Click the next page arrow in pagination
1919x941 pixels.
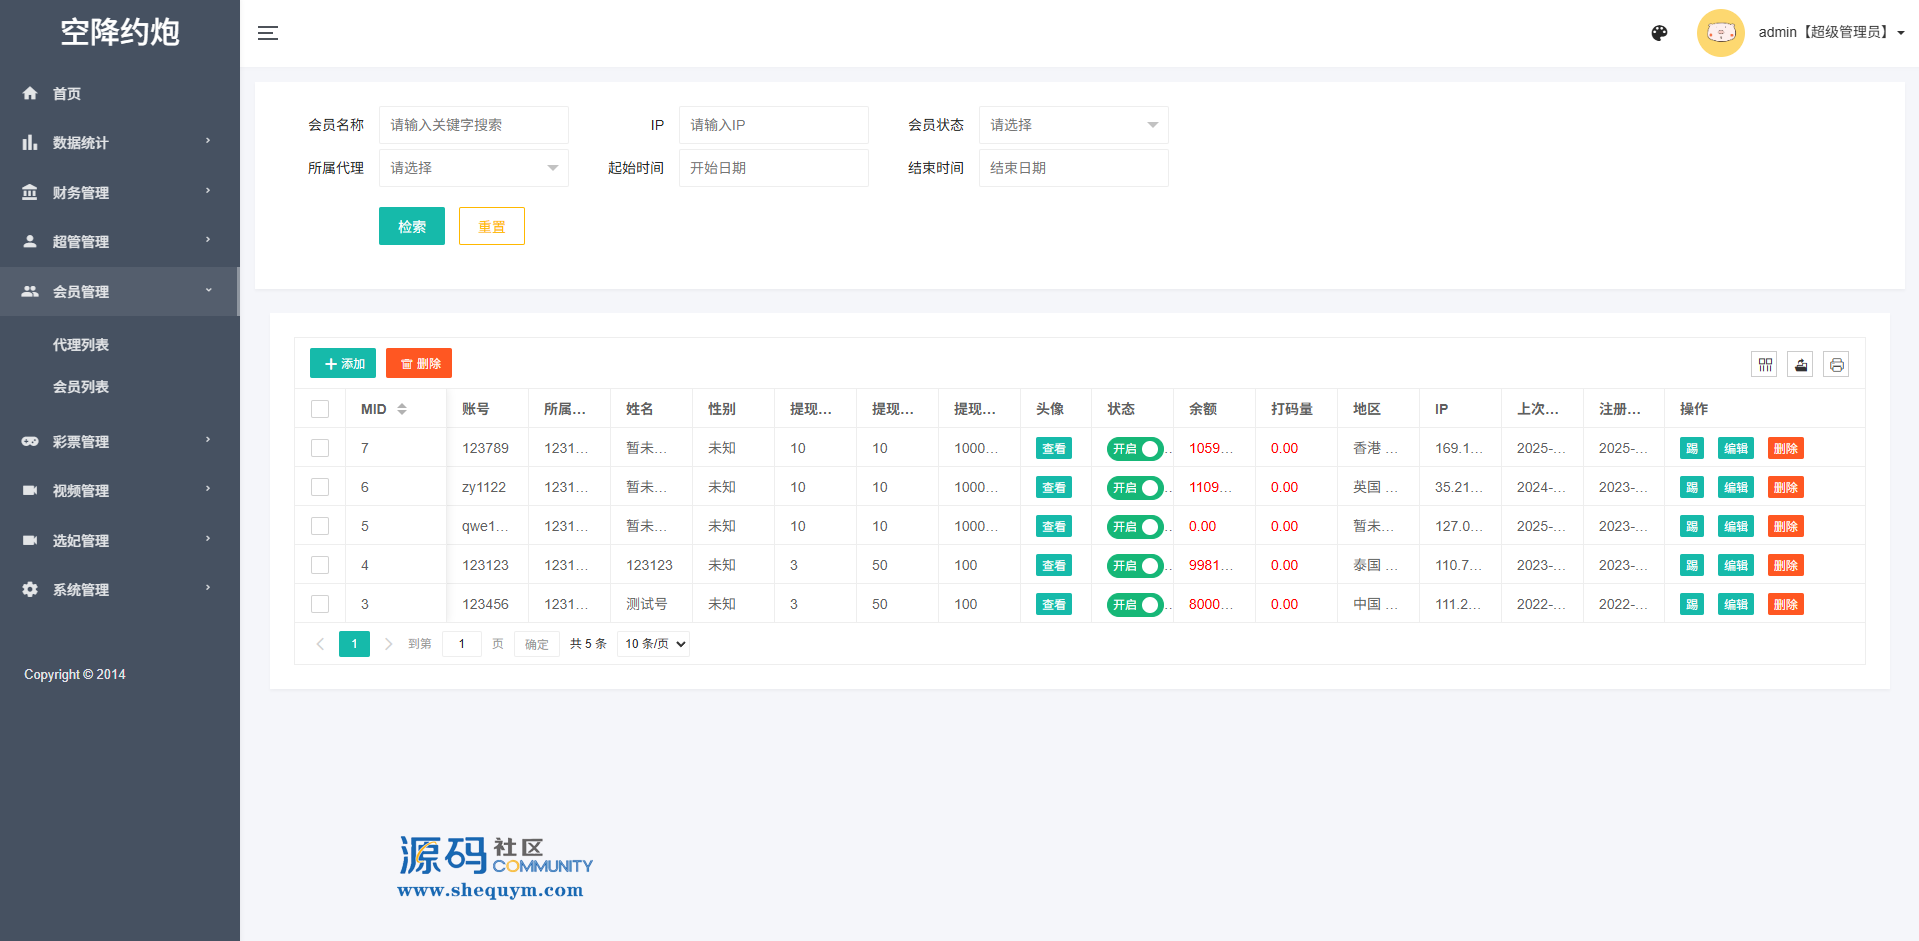388,644
